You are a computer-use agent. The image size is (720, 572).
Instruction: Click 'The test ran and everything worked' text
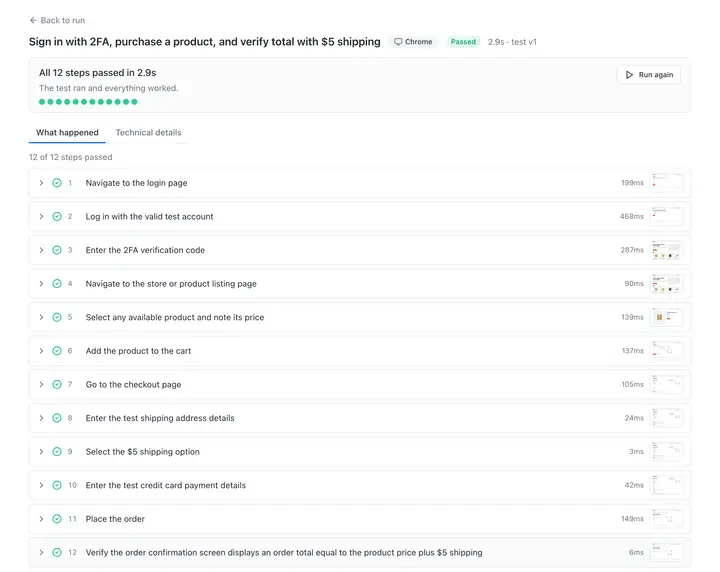(x=109, y=88)
